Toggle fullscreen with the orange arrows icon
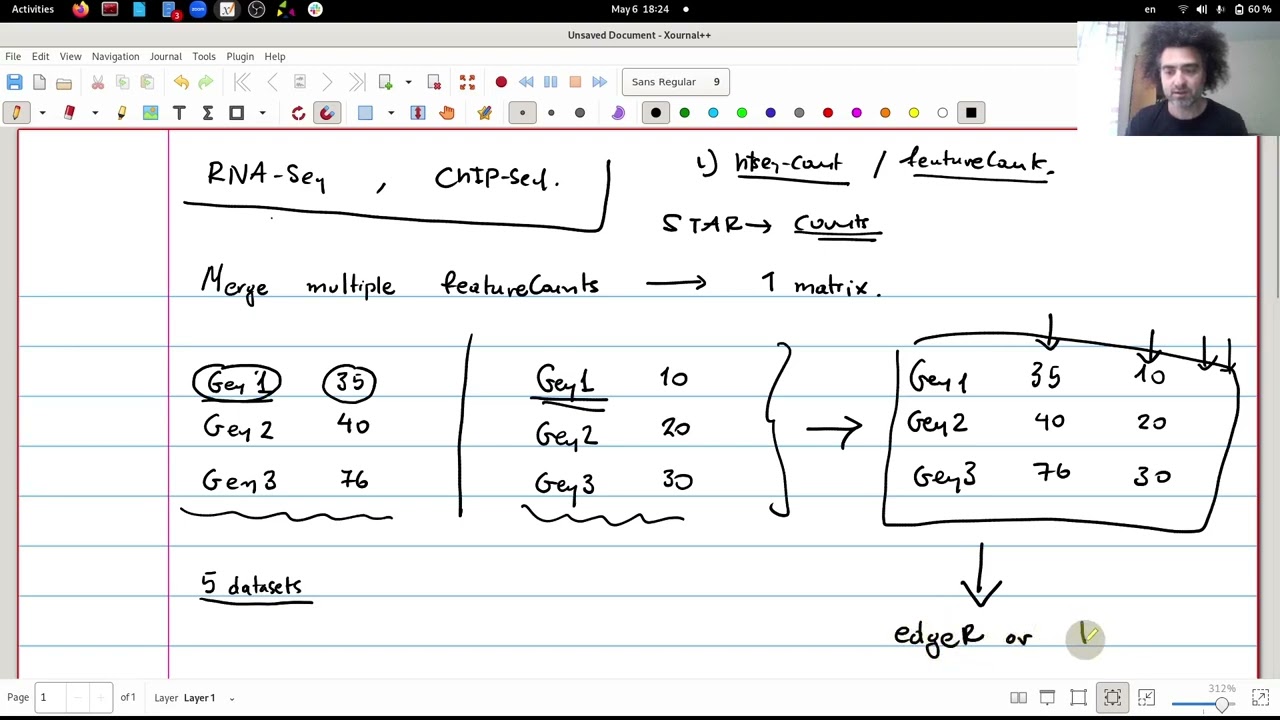This screenshot has height=720, width=1280. pos(467,82)
